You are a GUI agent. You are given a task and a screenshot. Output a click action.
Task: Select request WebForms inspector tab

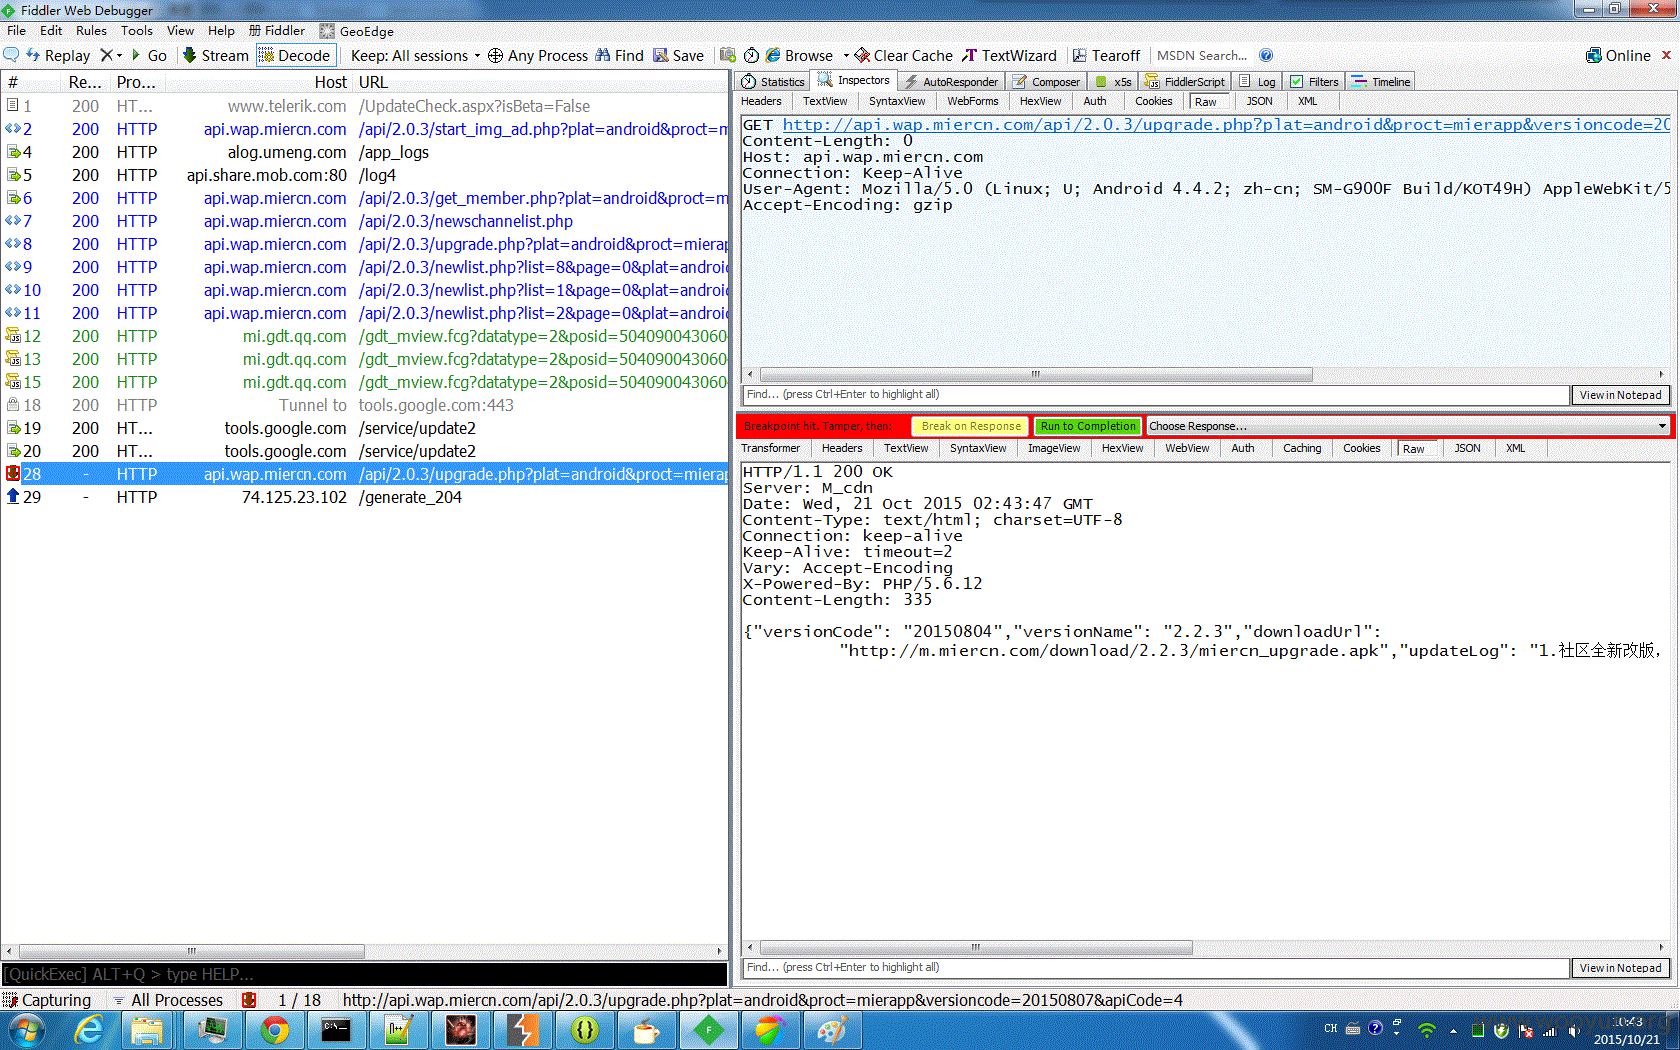click(972, 101)
